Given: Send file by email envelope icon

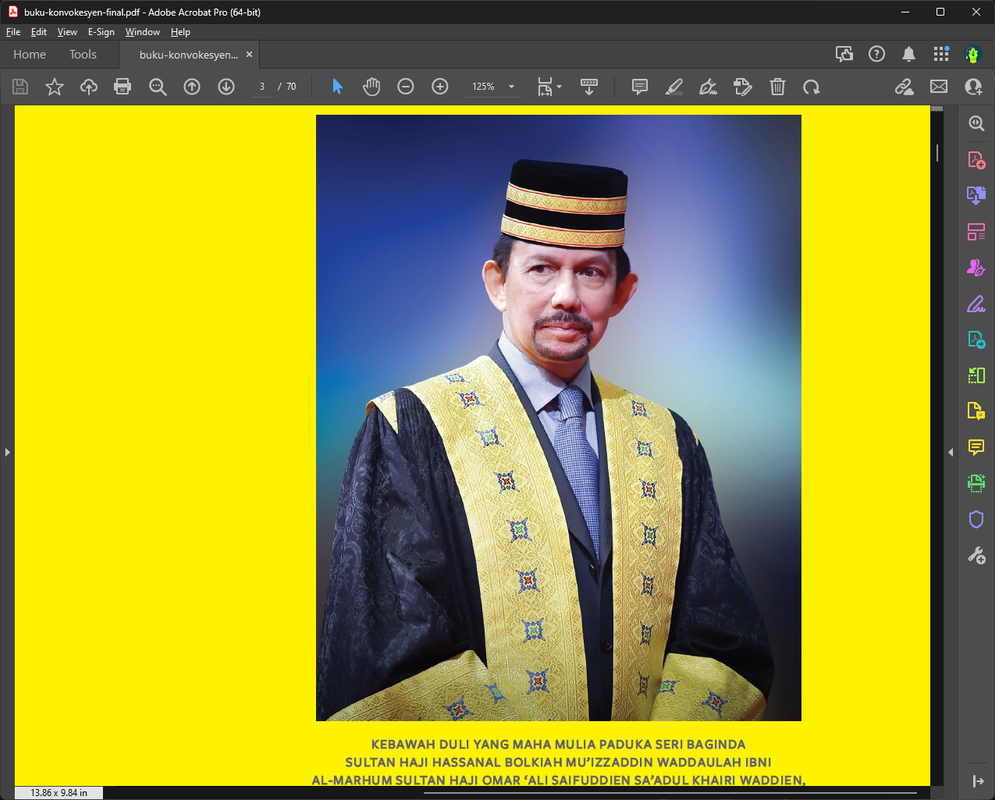Looking at the screenshot, I should tap(939, 86).
